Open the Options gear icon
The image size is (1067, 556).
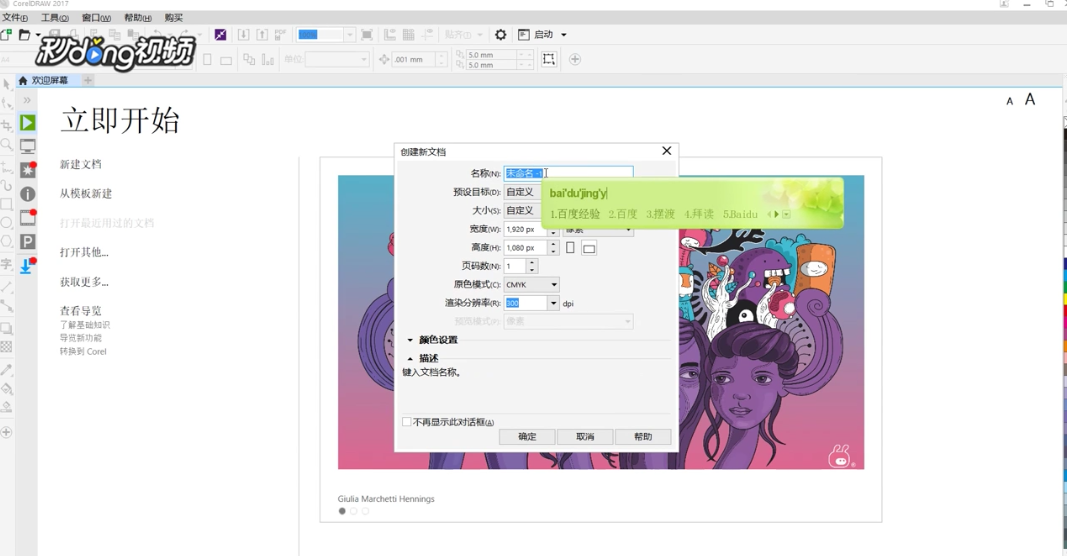(x=501, y=34)
